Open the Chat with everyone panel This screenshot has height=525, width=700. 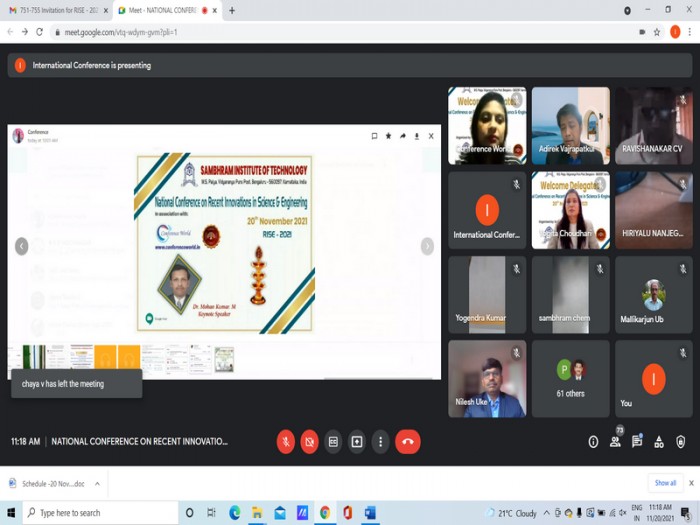coord(637,442)
